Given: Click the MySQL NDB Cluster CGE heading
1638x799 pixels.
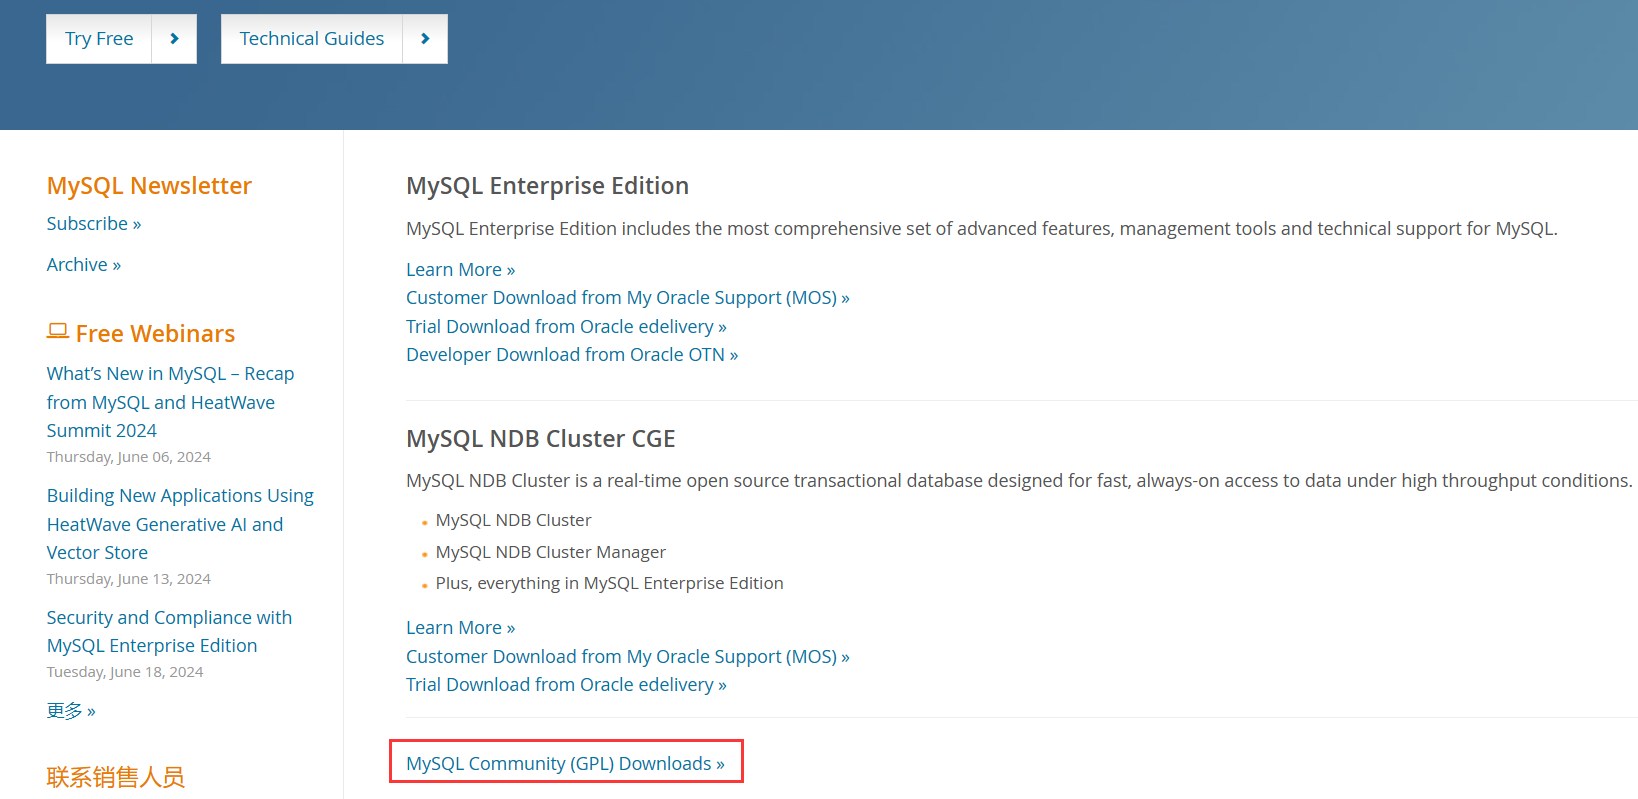Looking at the screenshot, I should (x=541, y=439).
